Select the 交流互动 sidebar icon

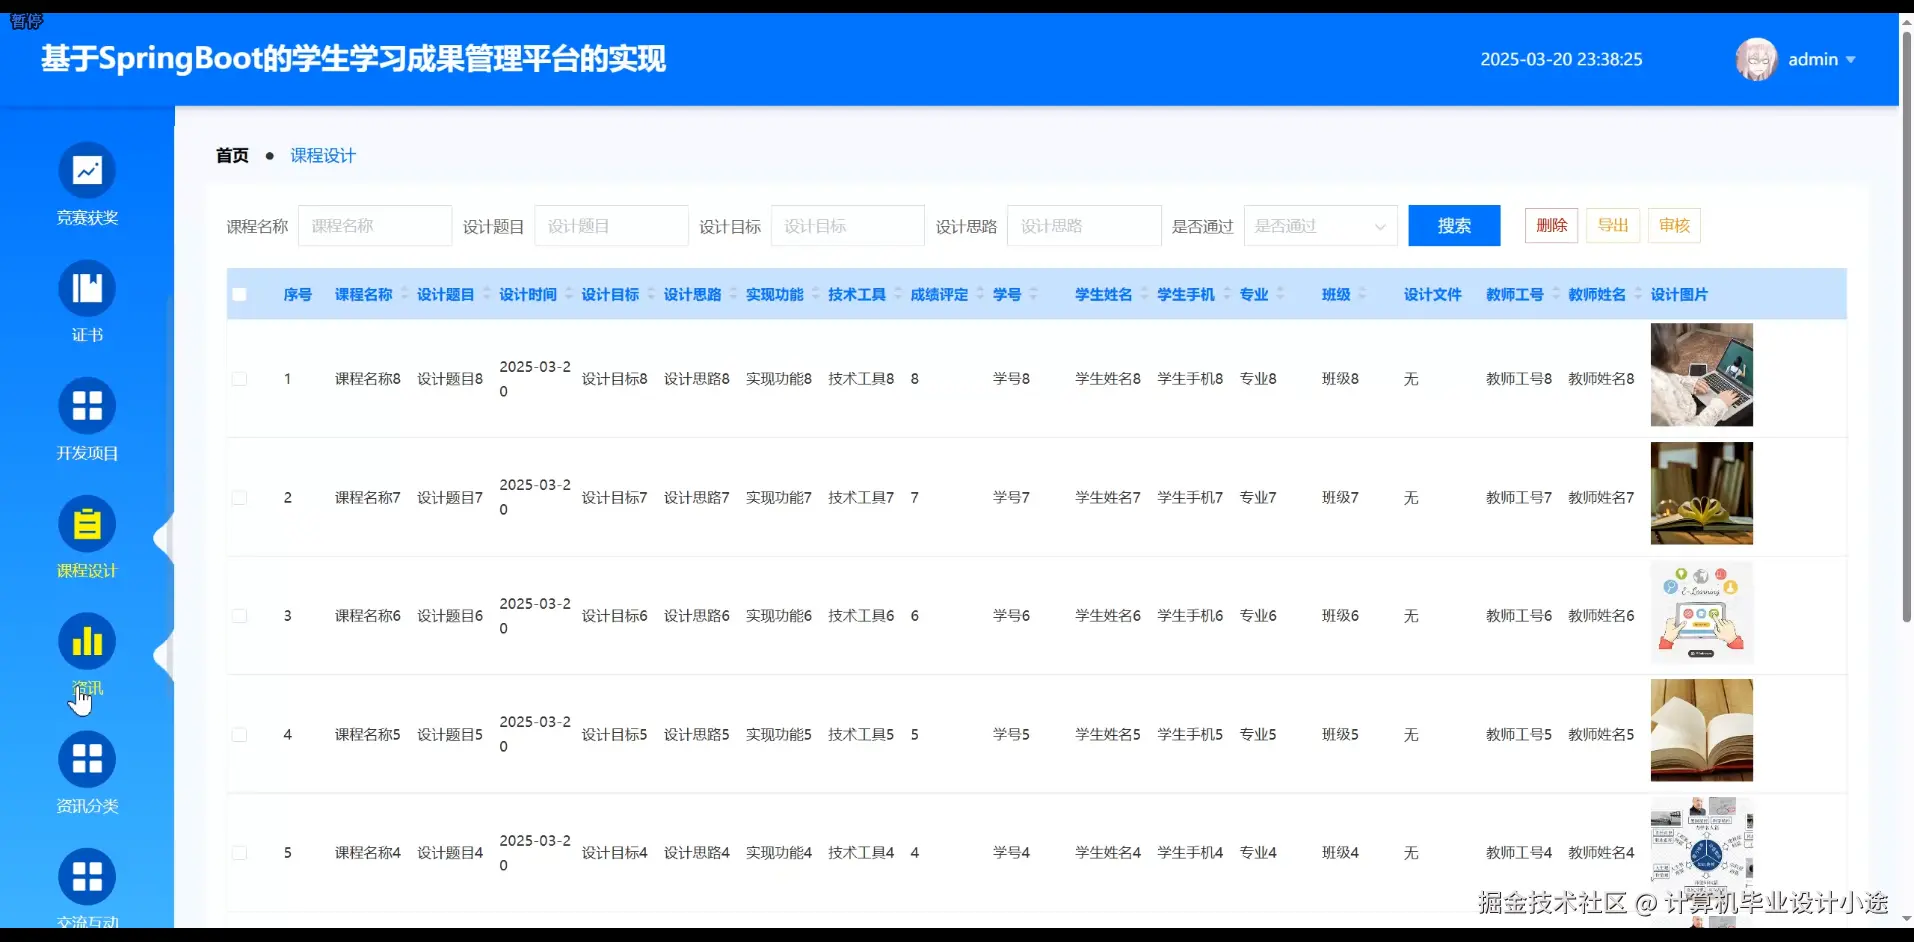(x=87, y=885)
